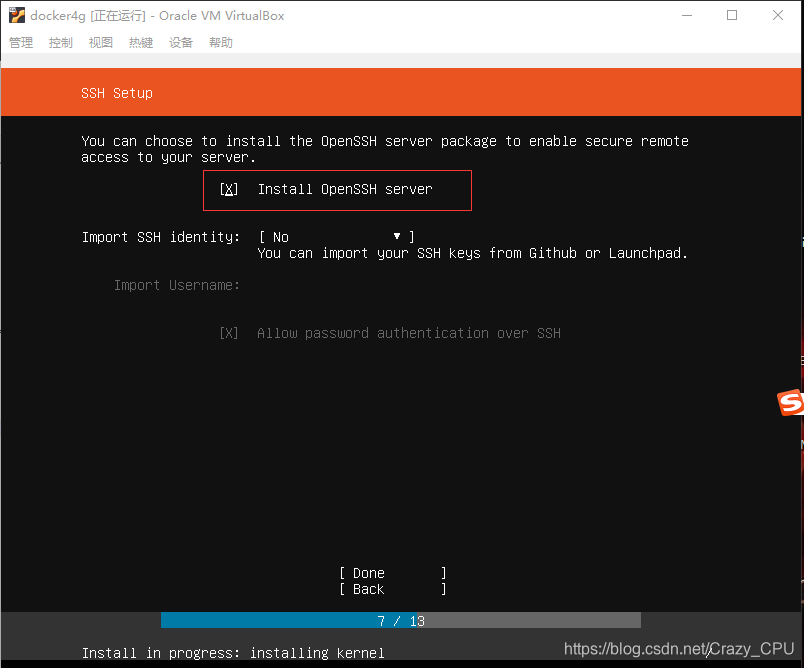The height and width of the screenshot is (668, 804).
Task: Click the SSH Setup header text
Action: pyautogui.click(x=117, y=93)
